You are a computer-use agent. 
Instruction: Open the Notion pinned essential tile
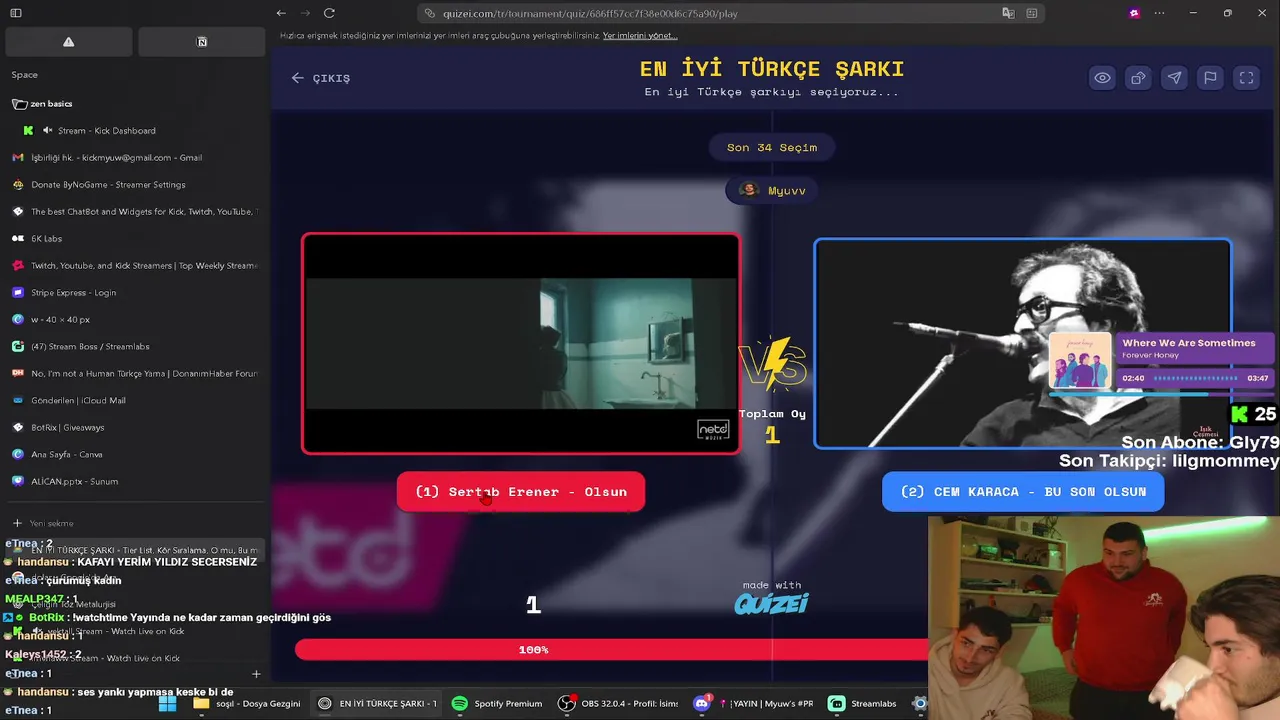coord(202,42)
